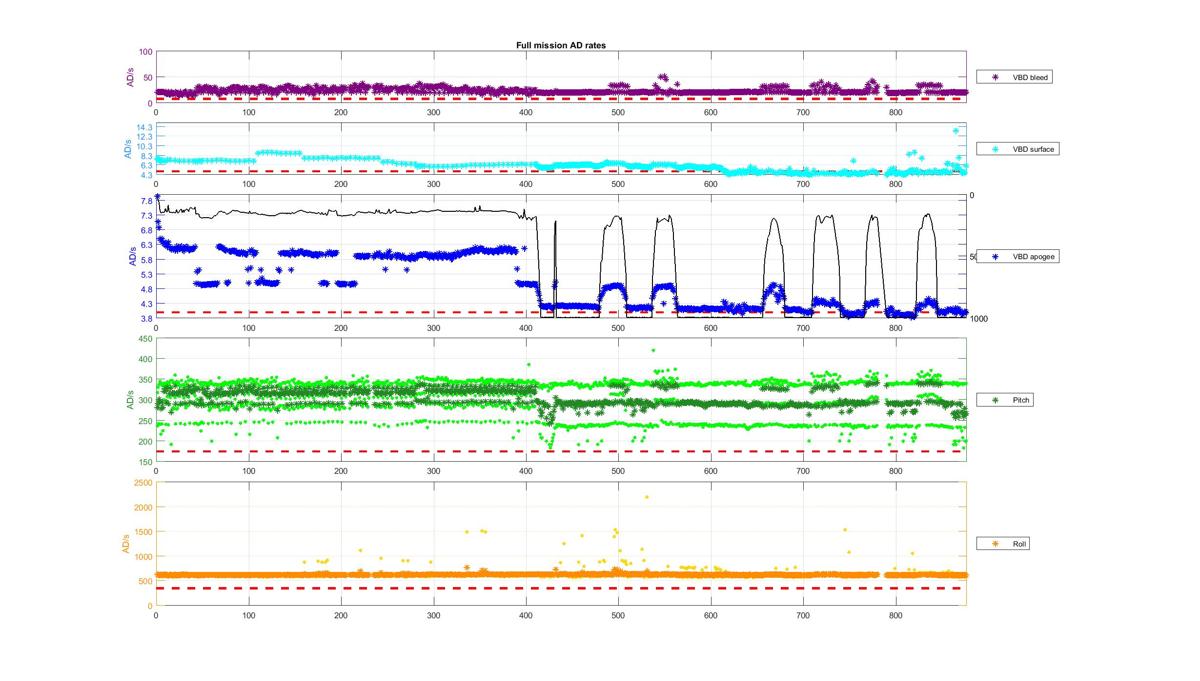Click the red dashed threshold line in Roll plot
The width and height of the screenshot is (1200, 681).
(x=560, y=588)
